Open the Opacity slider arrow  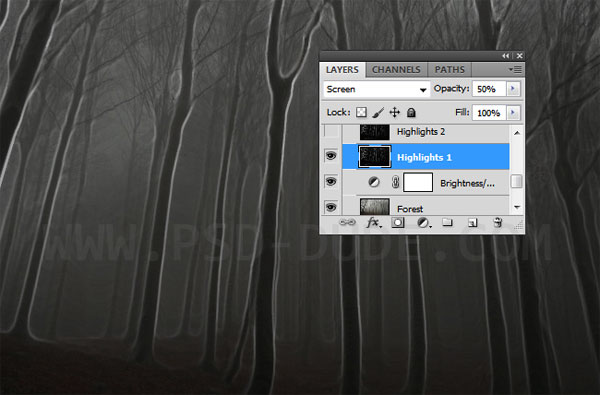click(x=513, y=89)
